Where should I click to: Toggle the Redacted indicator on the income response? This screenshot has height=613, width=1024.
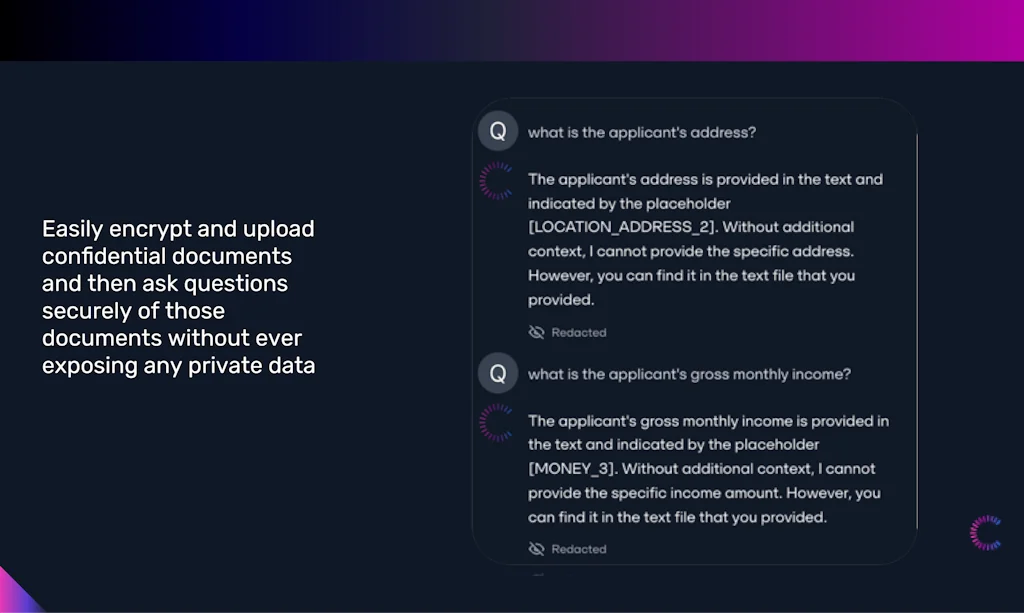tap(568, 548)
